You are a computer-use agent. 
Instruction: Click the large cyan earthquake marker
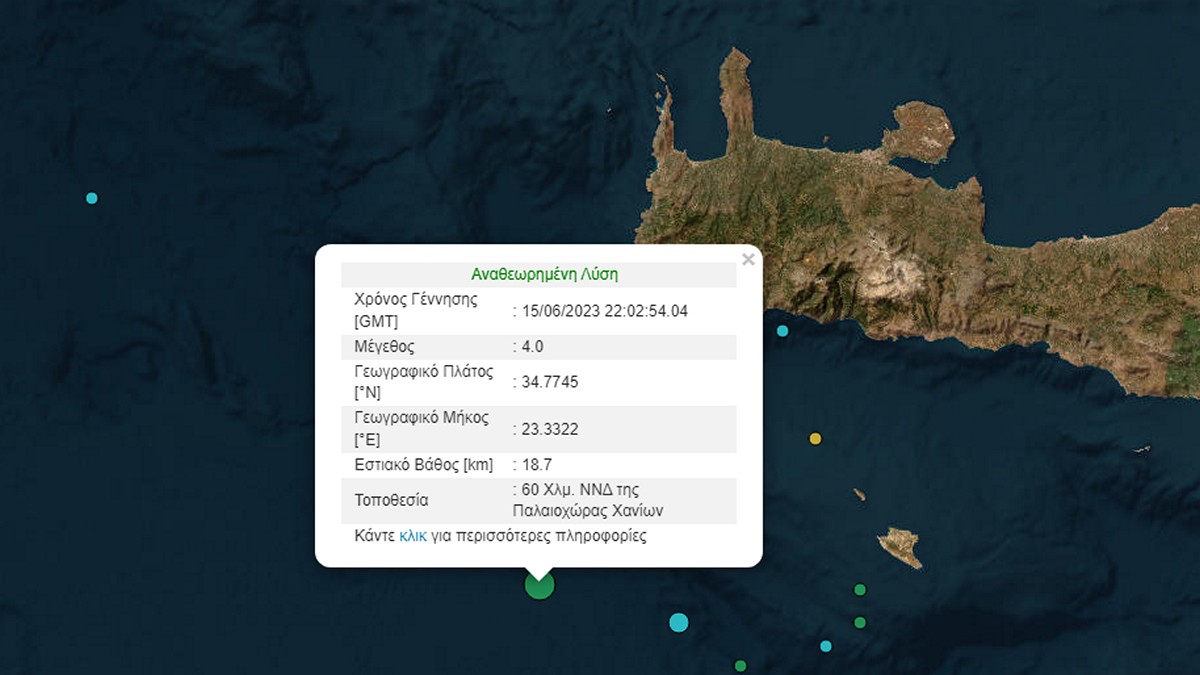click(679, 622)
